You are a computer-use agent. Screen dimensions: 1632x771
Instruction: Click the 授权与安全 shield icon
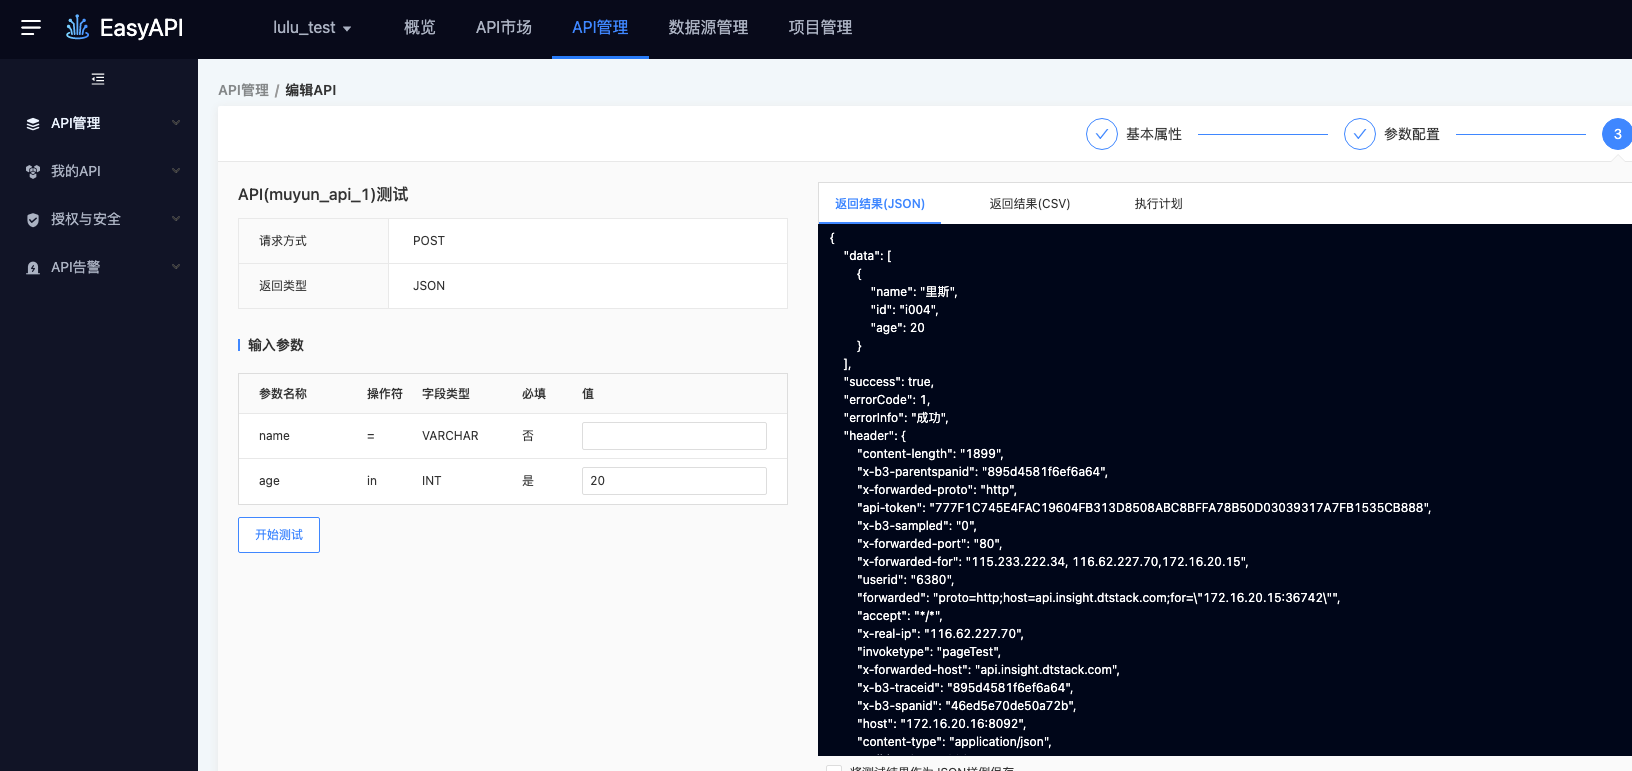(x=33, y=220)
